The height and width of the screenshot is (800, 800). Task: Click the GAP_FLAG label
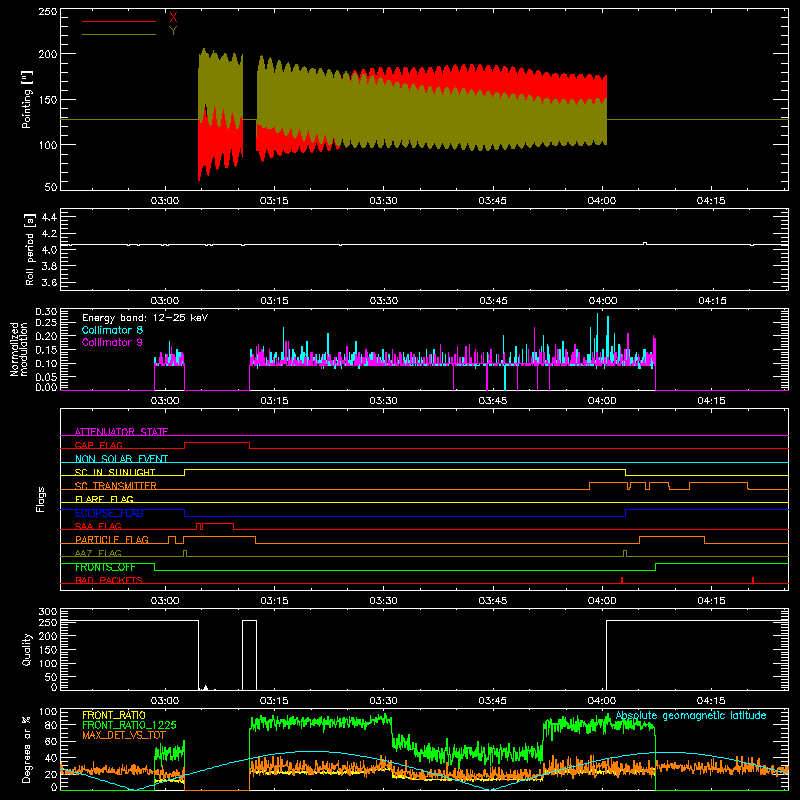tap(98, 445)
